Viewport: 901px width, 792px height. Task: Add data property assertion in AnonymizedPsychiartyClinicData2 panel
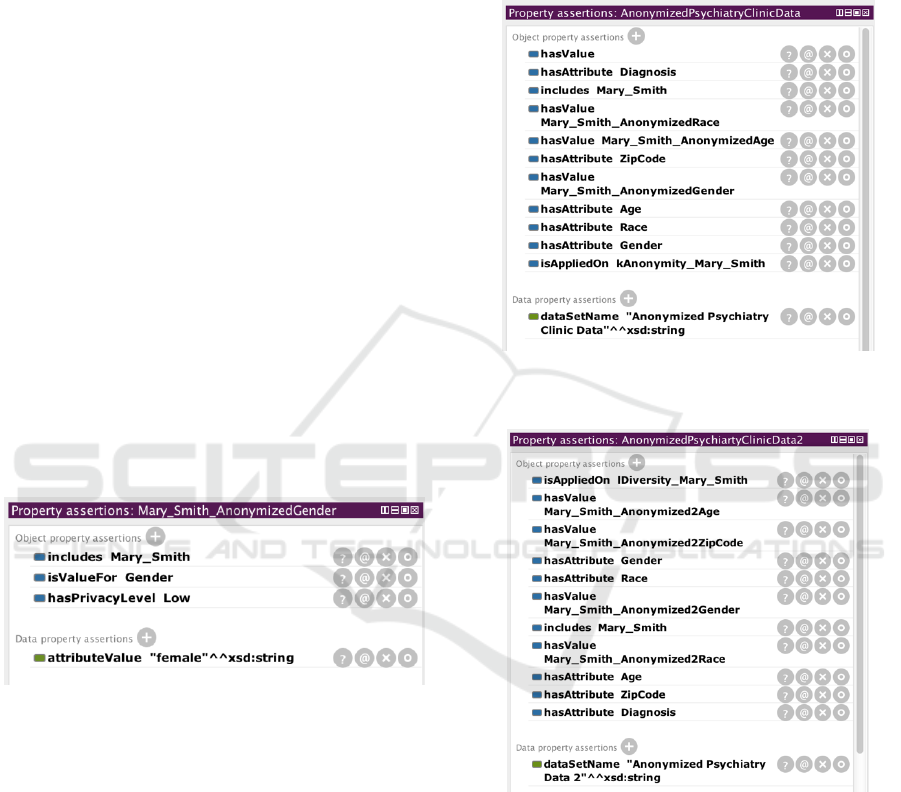click(x=629, y=746)
